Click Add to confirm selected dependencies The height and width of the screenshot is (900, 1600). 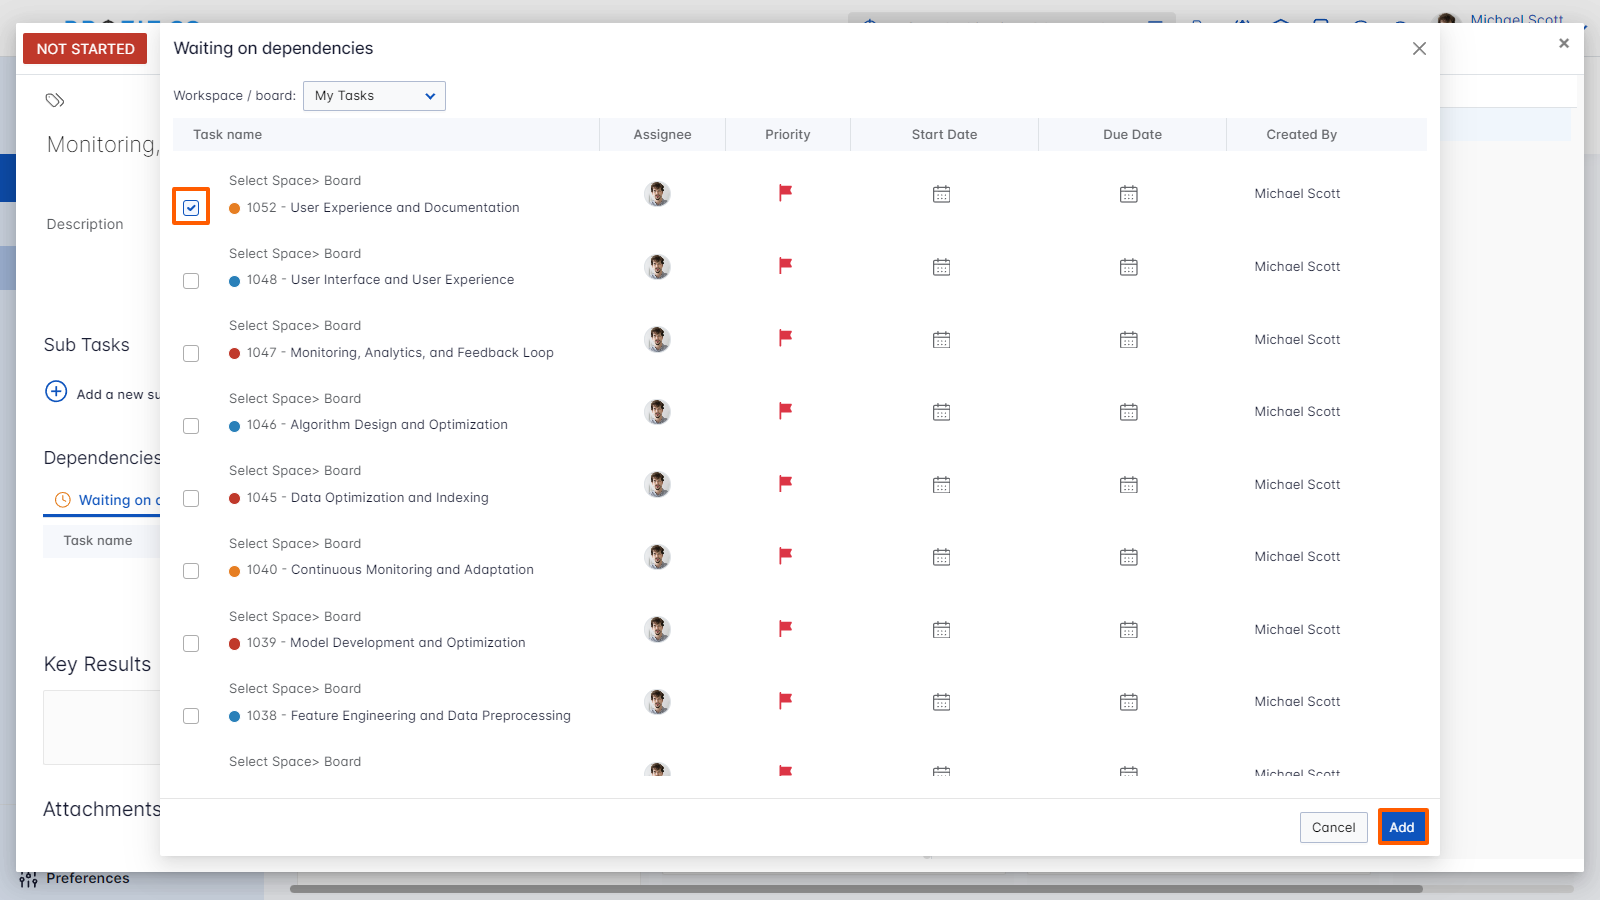1402,827
